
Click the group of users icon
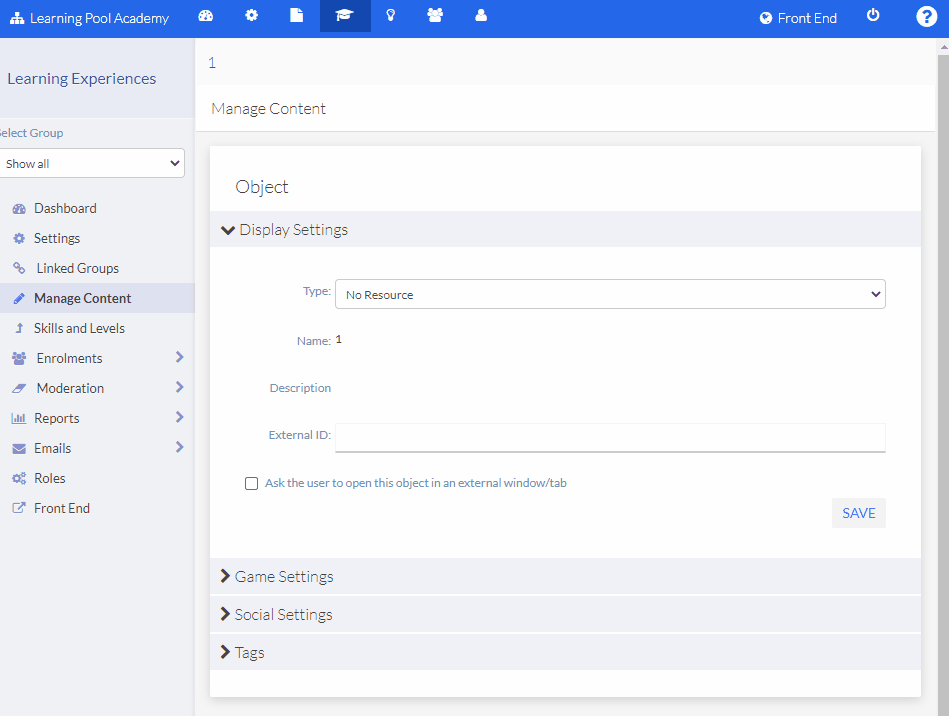coord(435,16)
